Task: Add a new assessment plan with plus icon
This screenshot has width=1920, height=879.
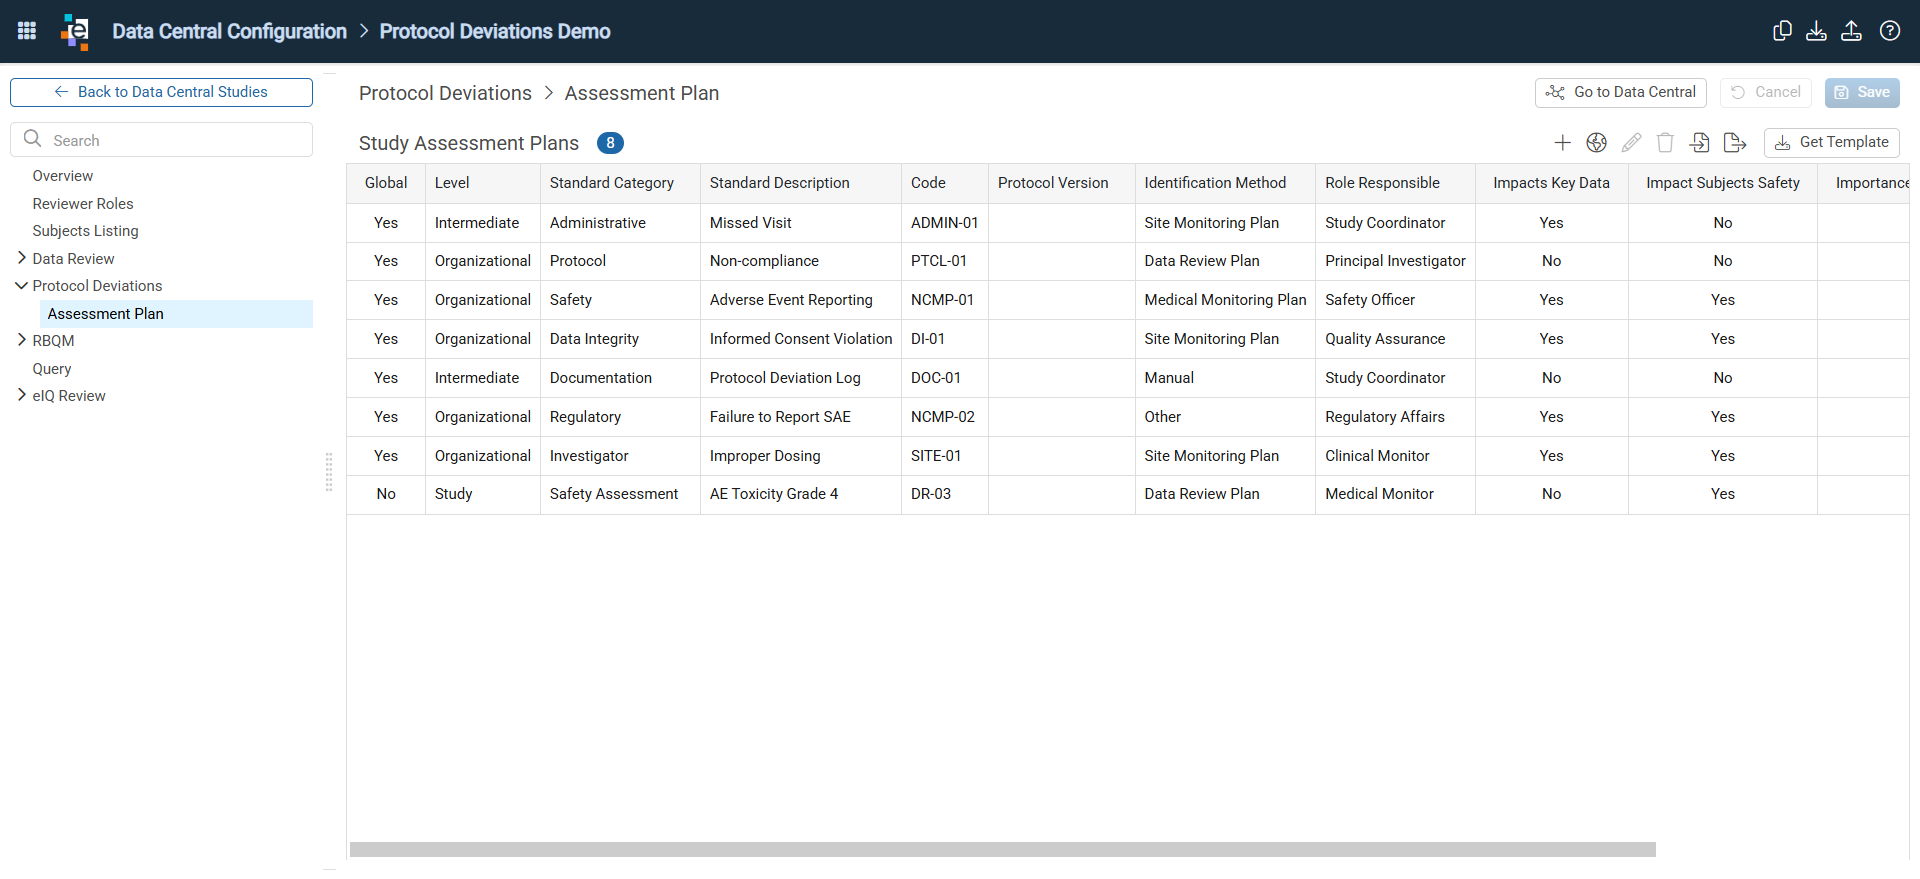Action: click(x=1562, y=143)
